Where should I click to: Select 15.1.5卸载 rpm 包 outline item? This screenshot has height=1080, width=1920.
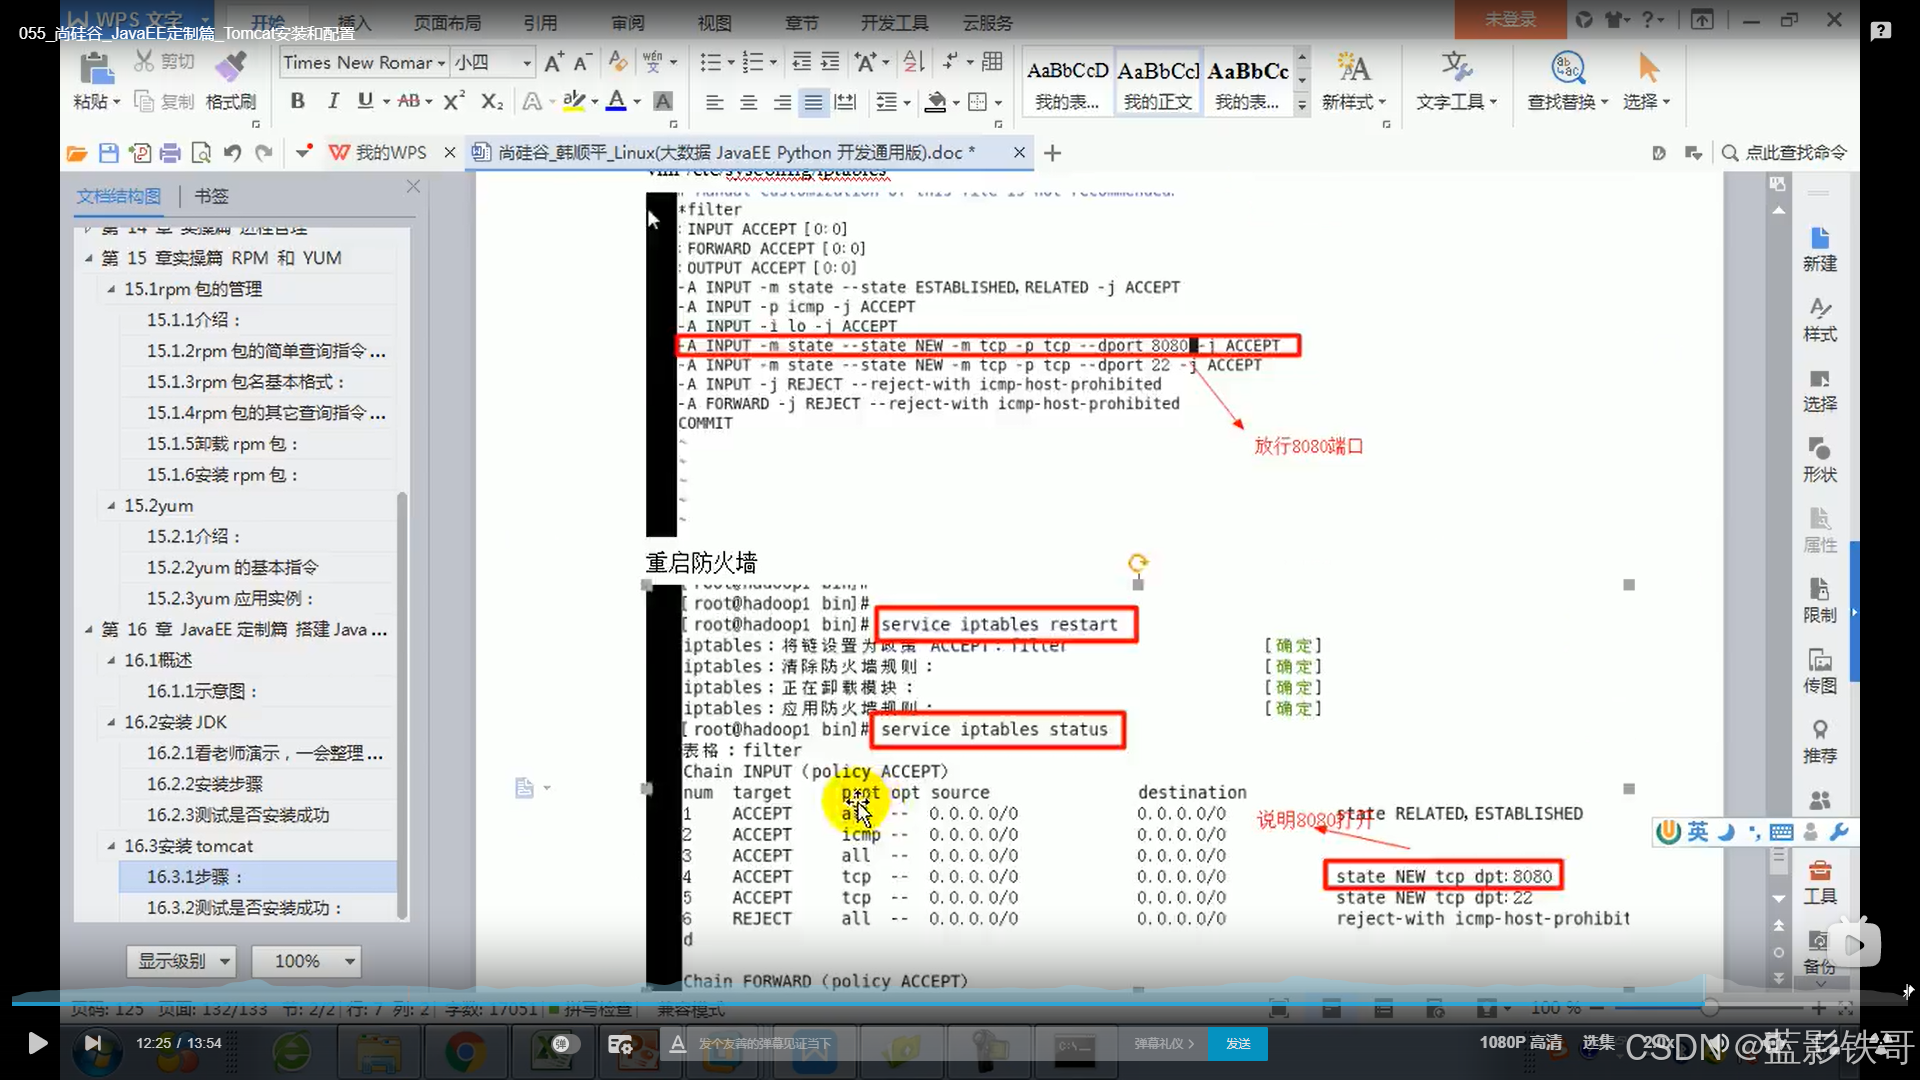[x=222, y=444]
